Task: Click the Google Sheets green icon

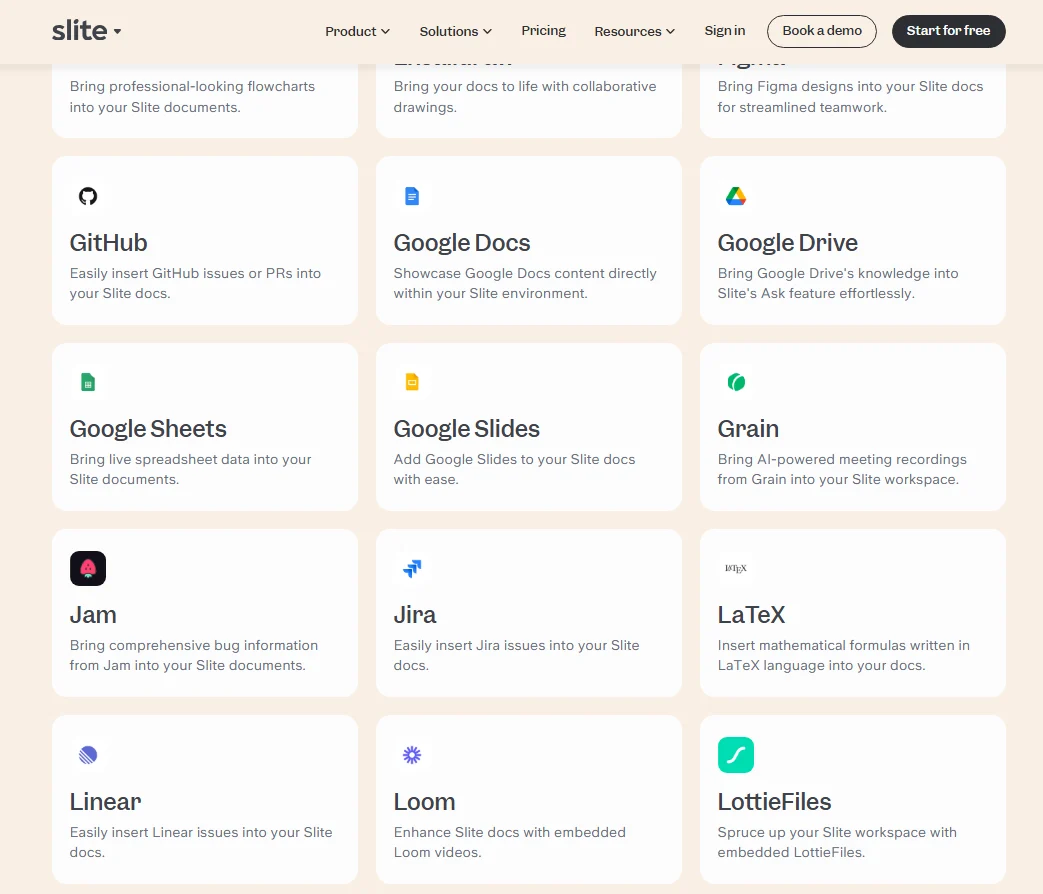Action: click(x=88, y=382)
